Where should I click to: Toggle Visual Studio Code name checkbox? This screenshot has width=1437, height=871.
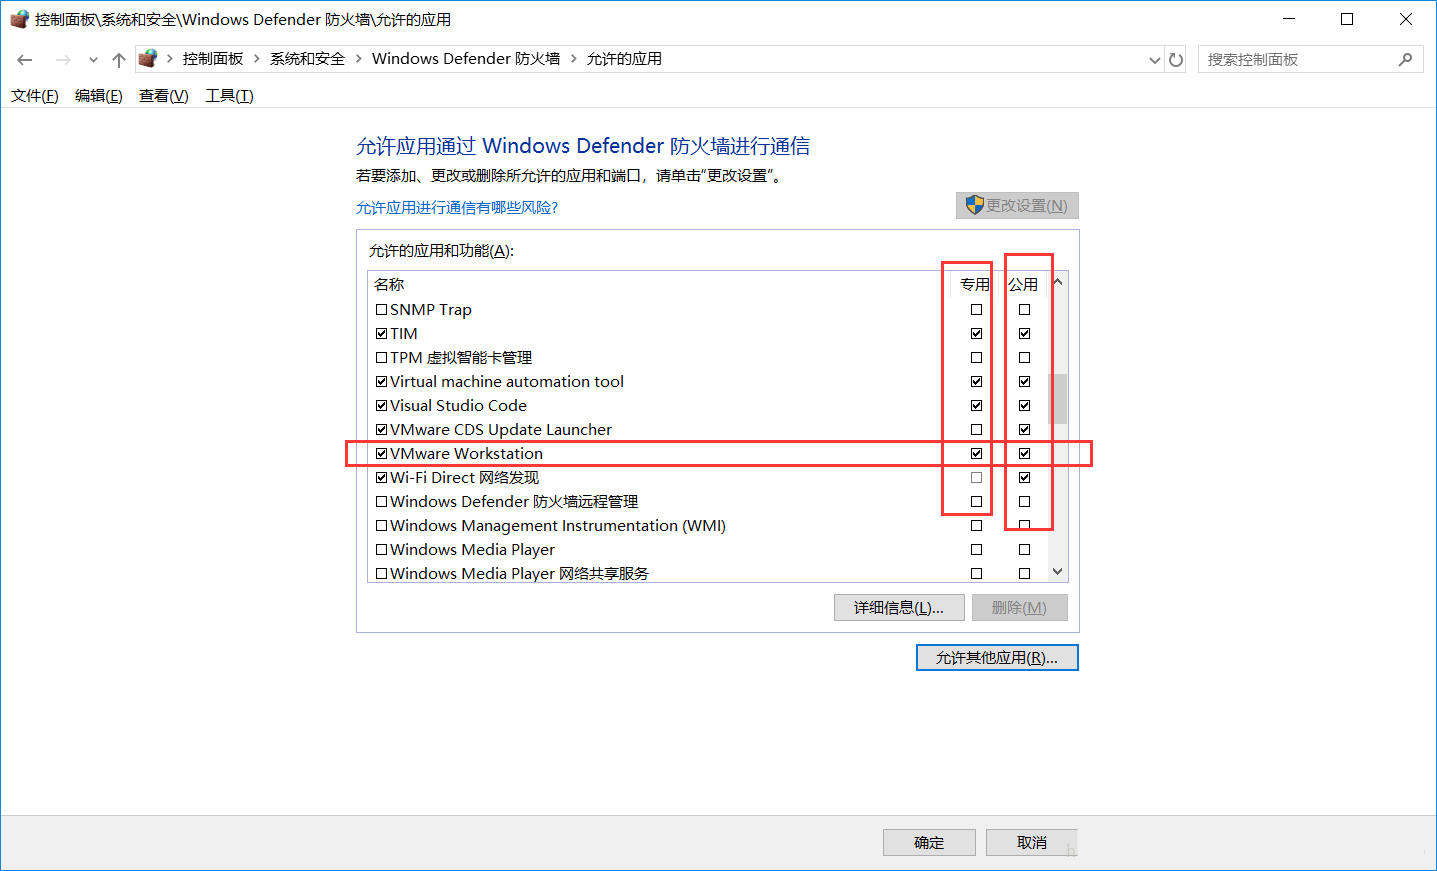pos(381,406)
